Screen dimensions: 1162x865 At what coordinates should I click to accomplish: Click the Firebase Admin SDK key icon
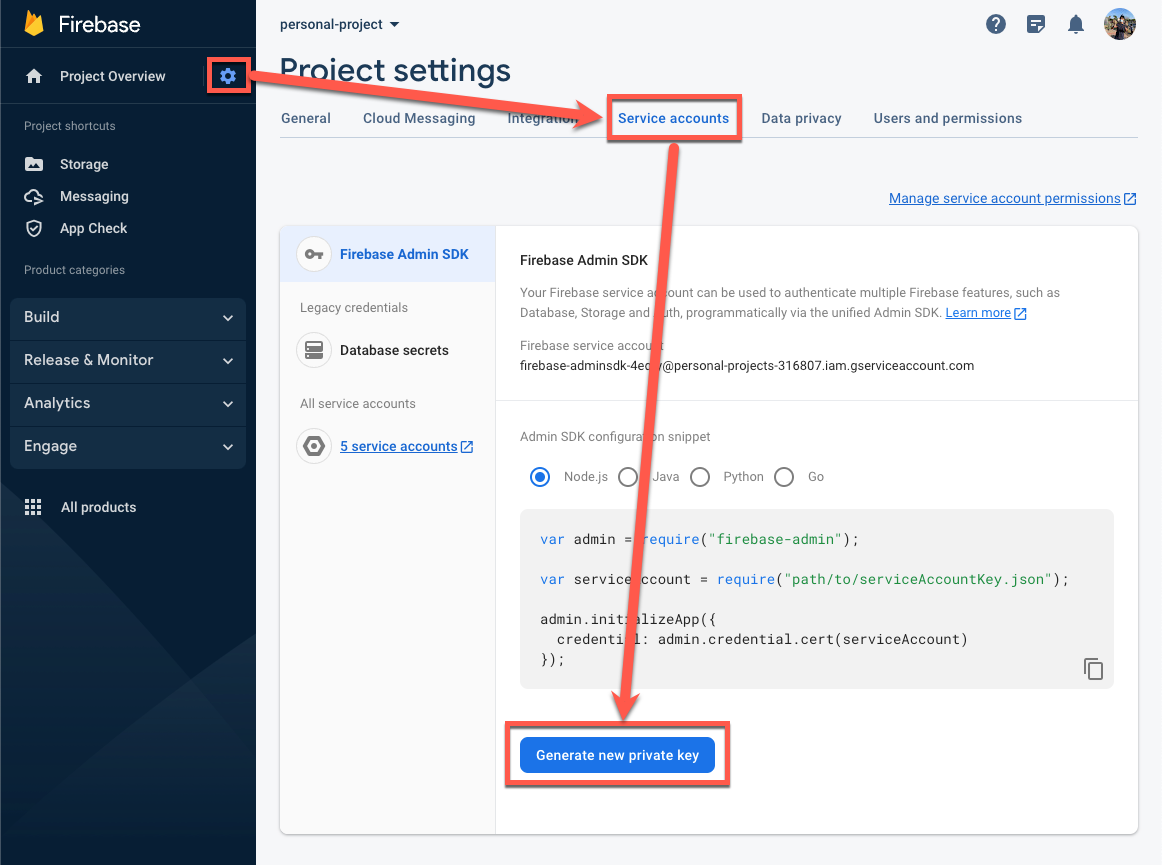(x=314, y=254)
